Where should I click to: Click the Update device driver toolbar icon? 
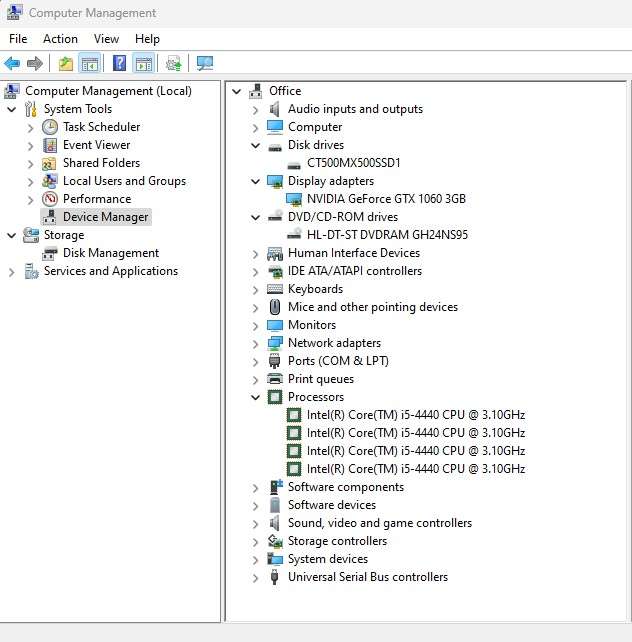click(x=174, y=63)
